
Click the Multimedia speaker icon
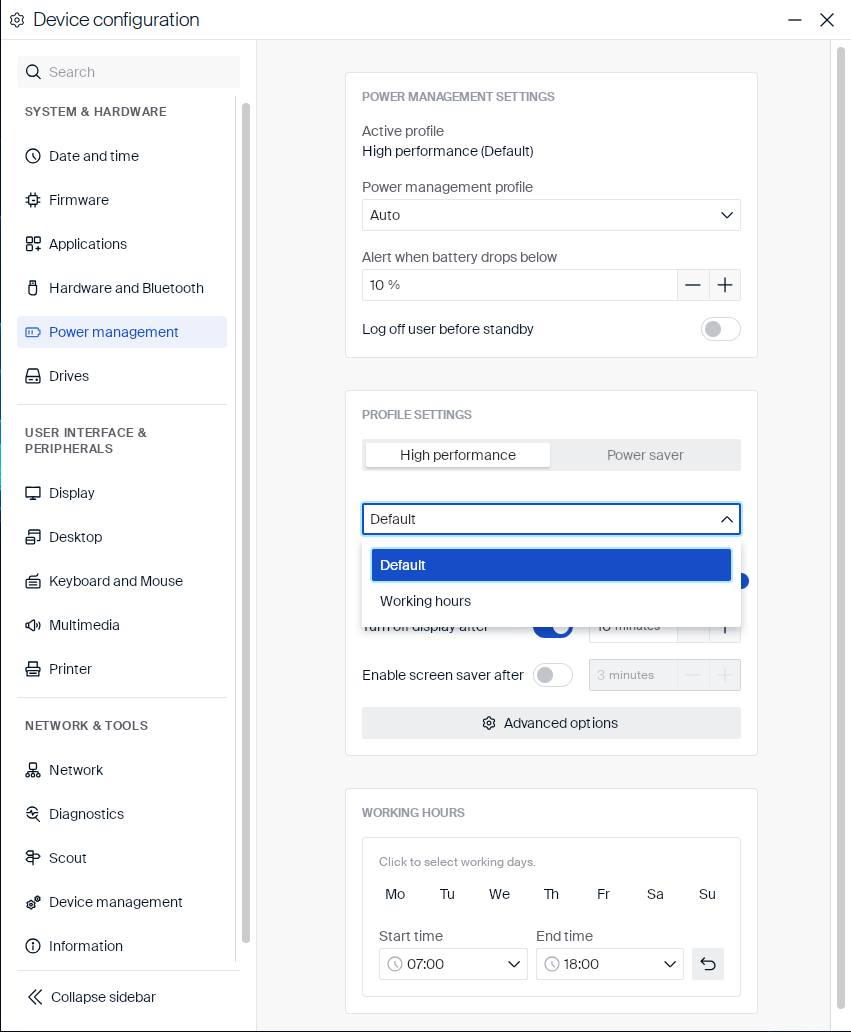33,625
